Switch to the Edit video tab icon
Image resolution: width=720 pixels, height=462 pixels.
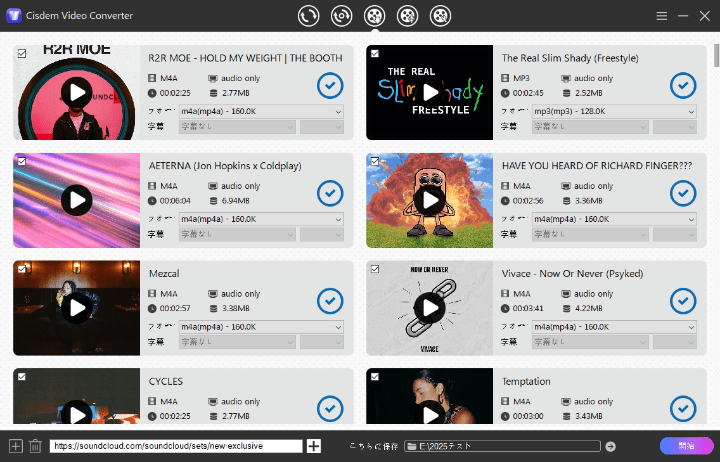[x=440, y=16]
